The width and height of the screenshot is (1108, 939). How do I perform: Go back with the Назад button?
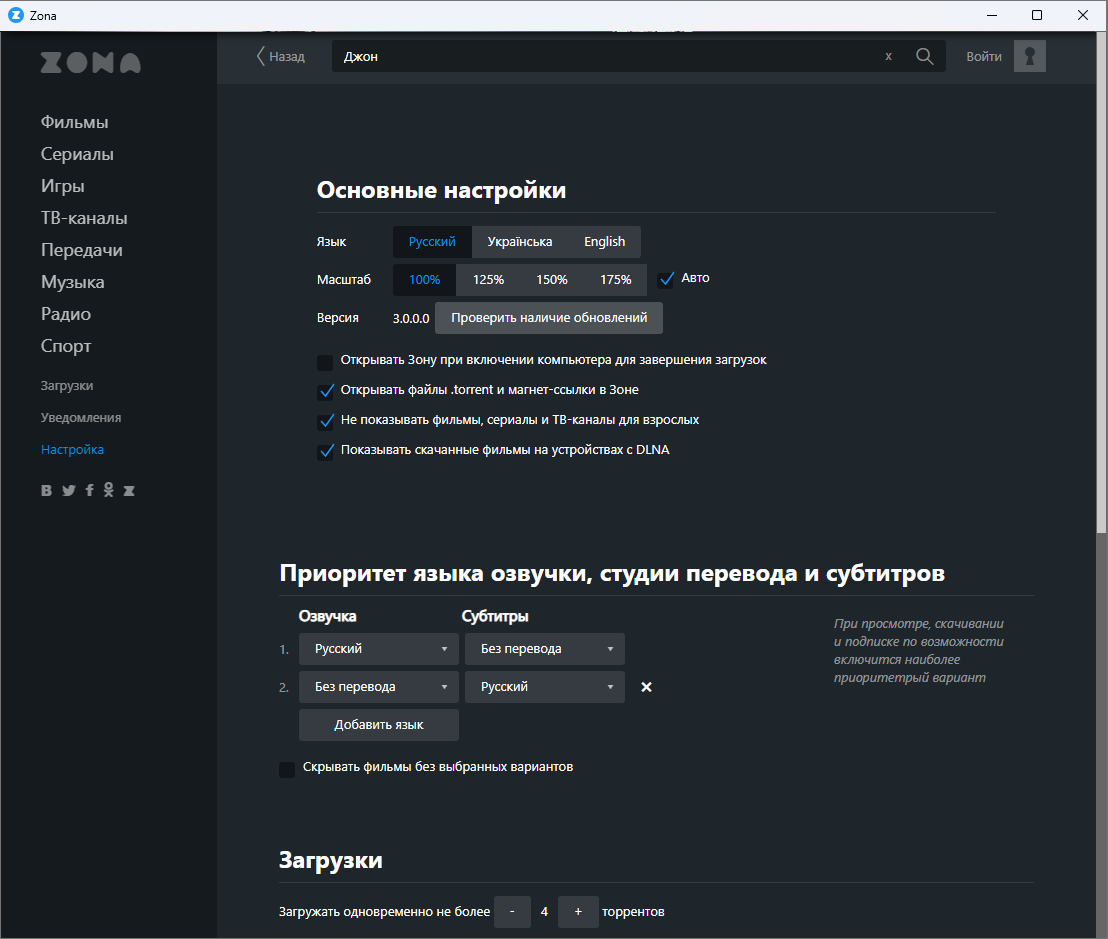pos(281,57)
